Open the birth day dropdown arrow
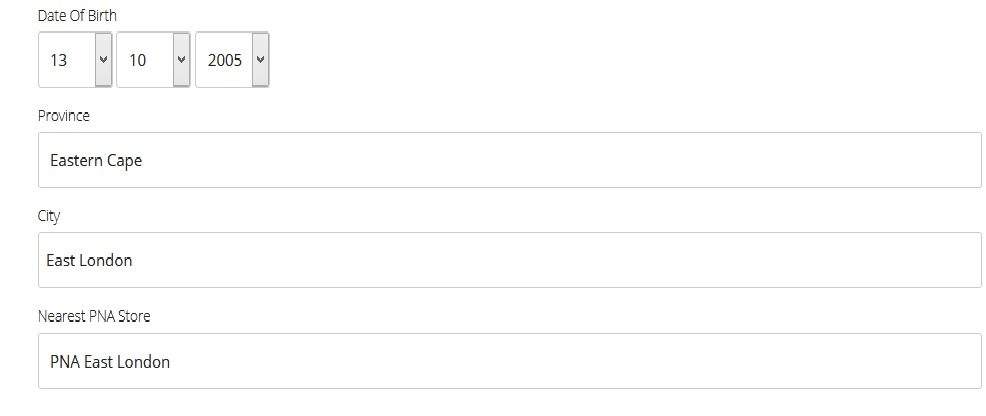The width and height of the screenshot is (986, 416). (x=102, y=60)
